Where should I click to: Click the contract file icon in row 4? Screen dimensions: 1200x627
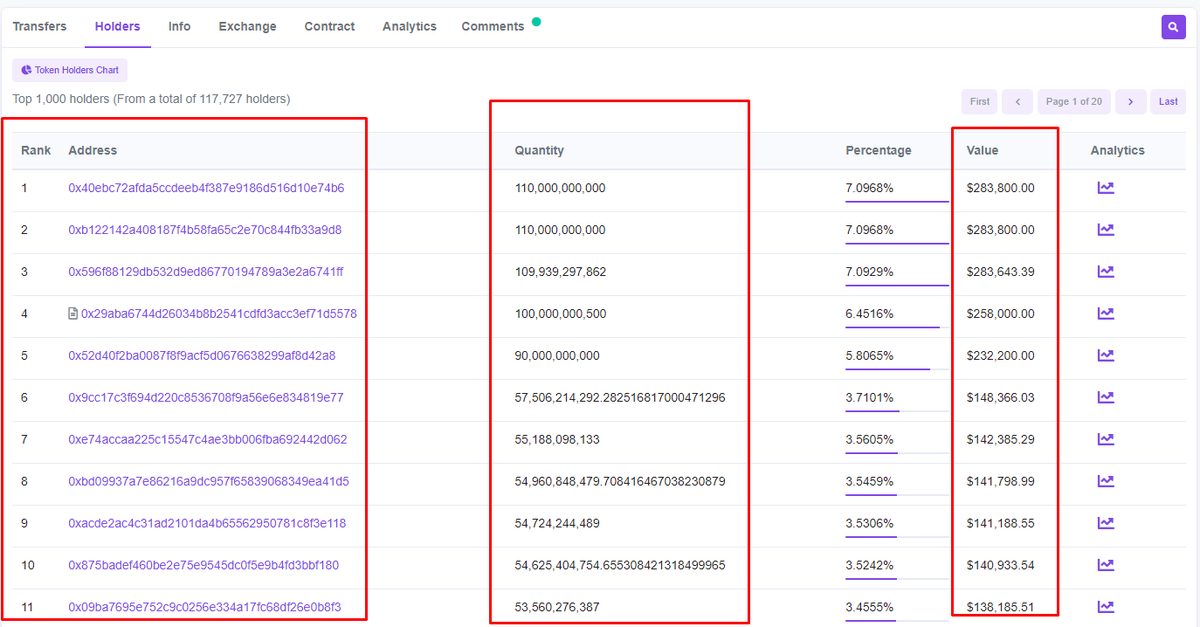[x=72, y=314]
